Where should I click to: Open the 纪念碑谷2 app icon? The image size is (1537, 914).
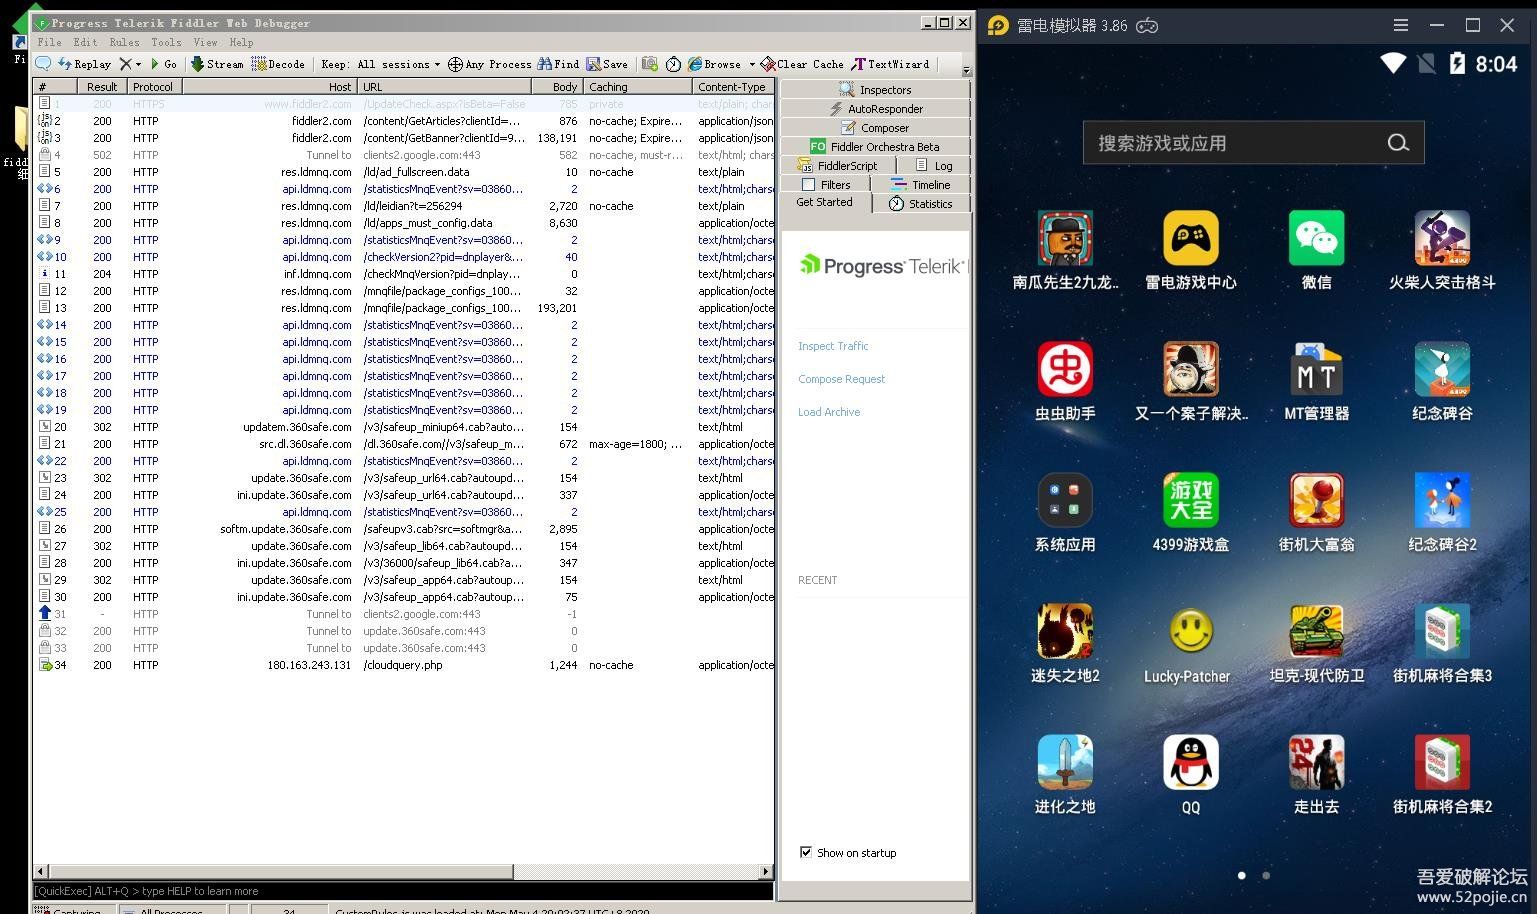click(x=1442, y=500)
